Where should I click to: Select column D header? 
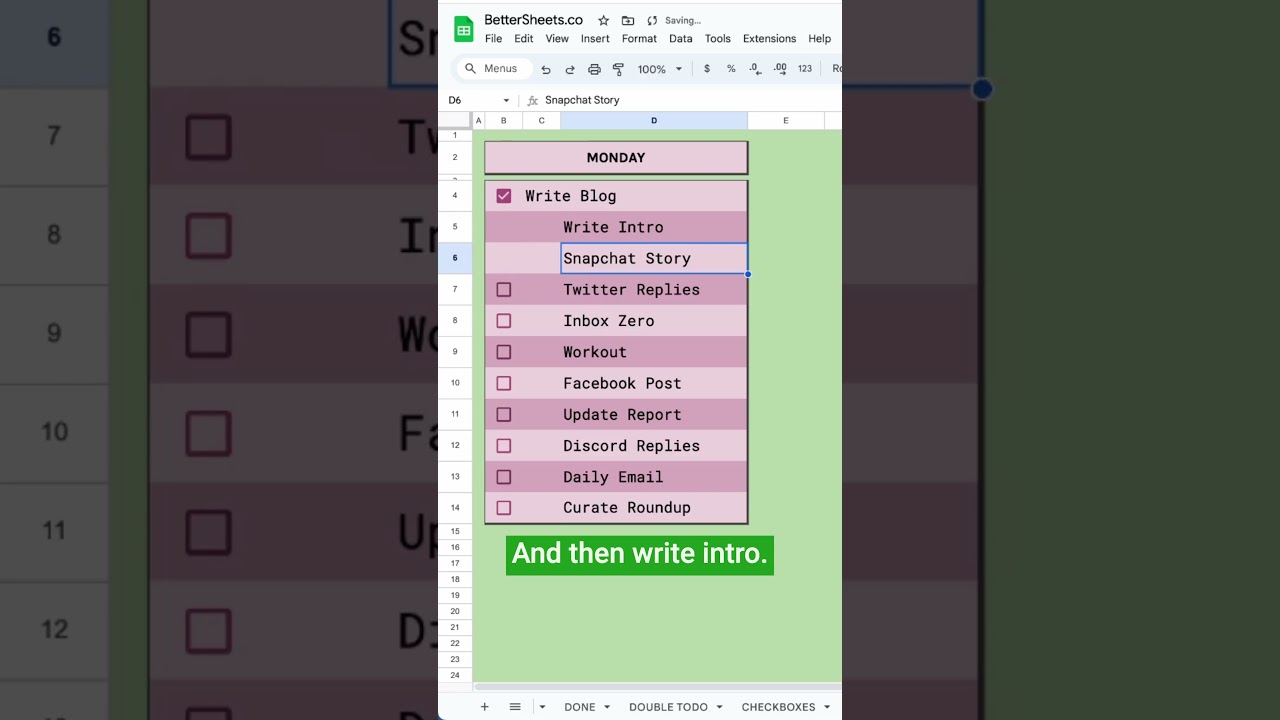(x=654, y=121)
